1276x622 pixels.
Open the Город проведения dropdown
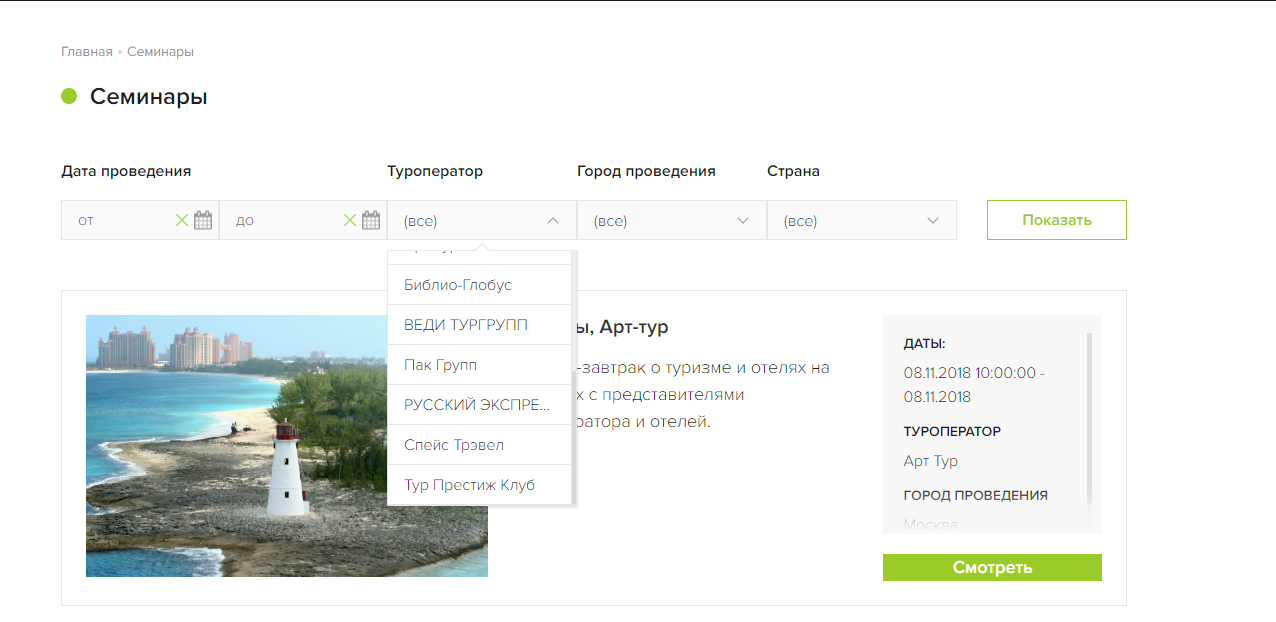672,221
